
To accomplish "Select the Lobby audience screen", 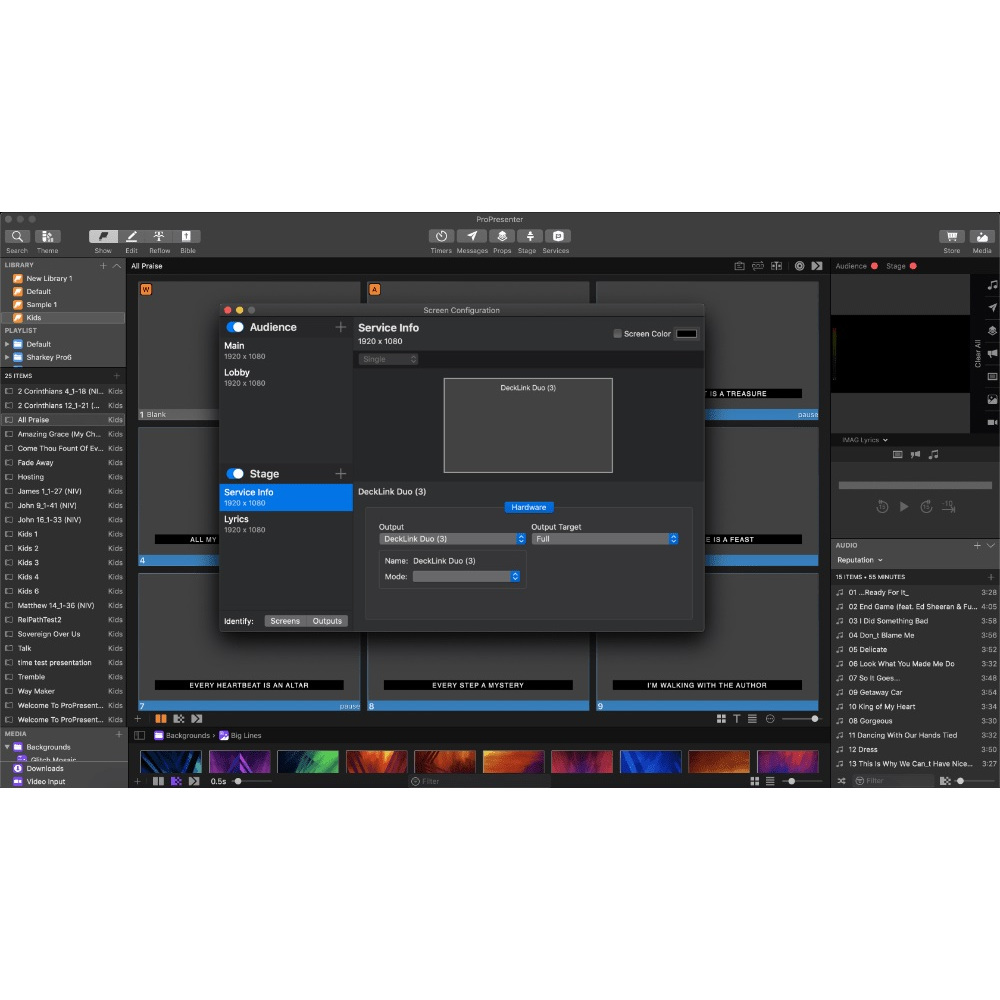I will 286,377.
